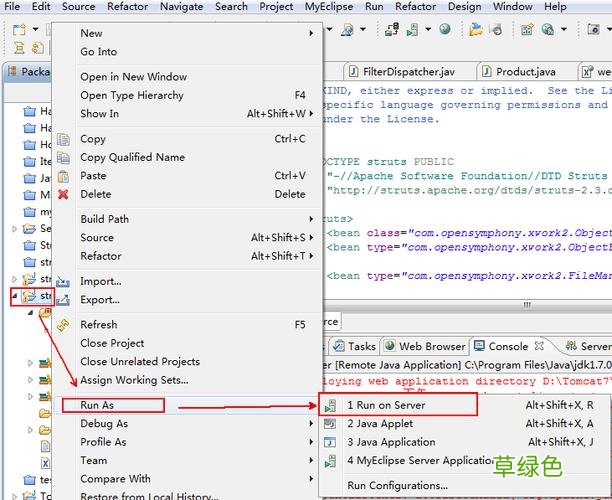
Task: Expand the Refactor submenu arrow
Action: pos(311,256)
